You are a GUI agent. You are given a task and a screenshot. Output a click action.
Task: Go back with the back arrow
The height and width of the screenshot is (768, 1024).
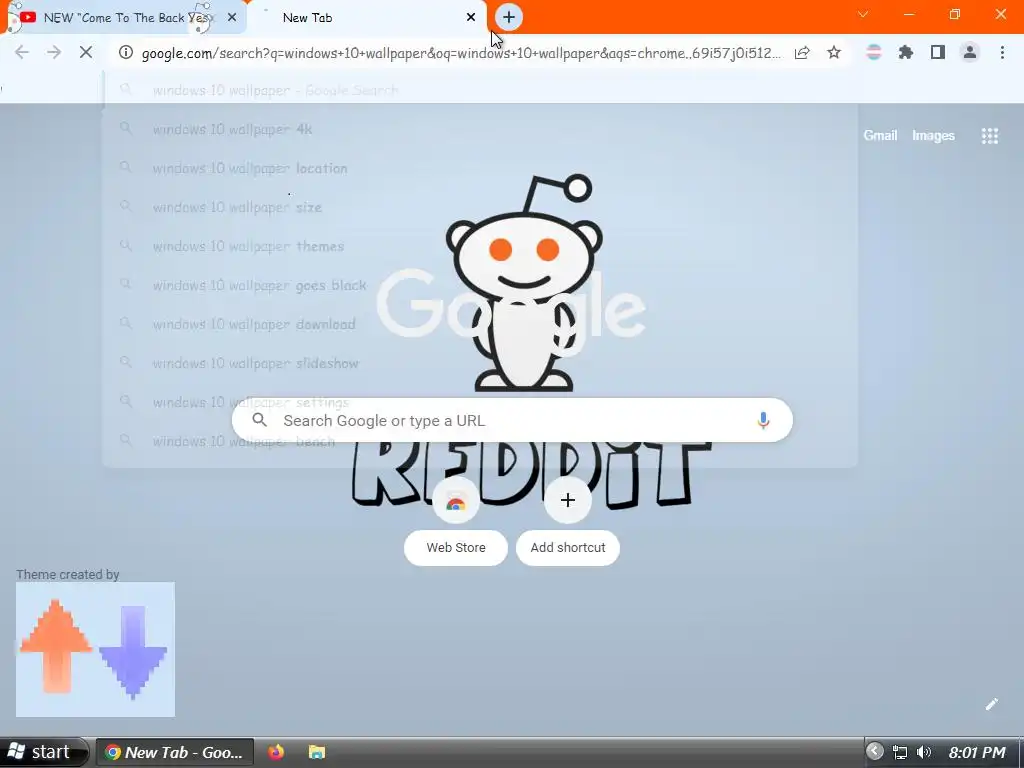22,52
